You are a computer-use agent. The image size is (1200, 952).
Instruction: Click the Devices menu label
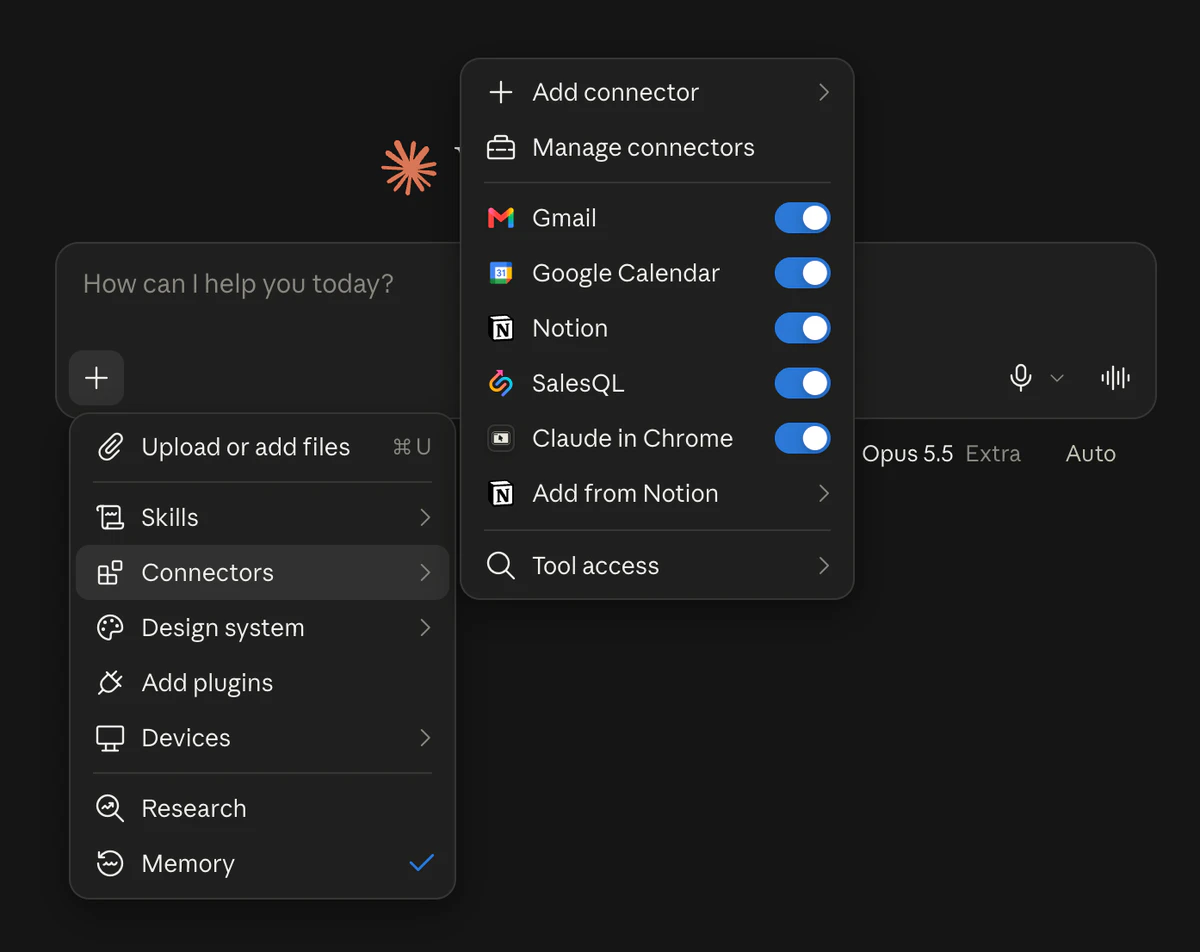pos(186,738)
